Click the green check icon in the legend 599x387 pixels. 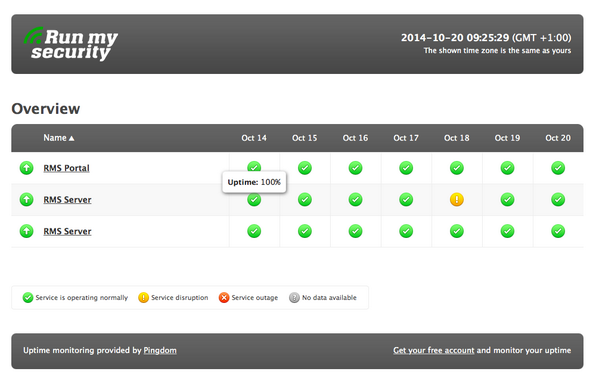click(28, 298)
